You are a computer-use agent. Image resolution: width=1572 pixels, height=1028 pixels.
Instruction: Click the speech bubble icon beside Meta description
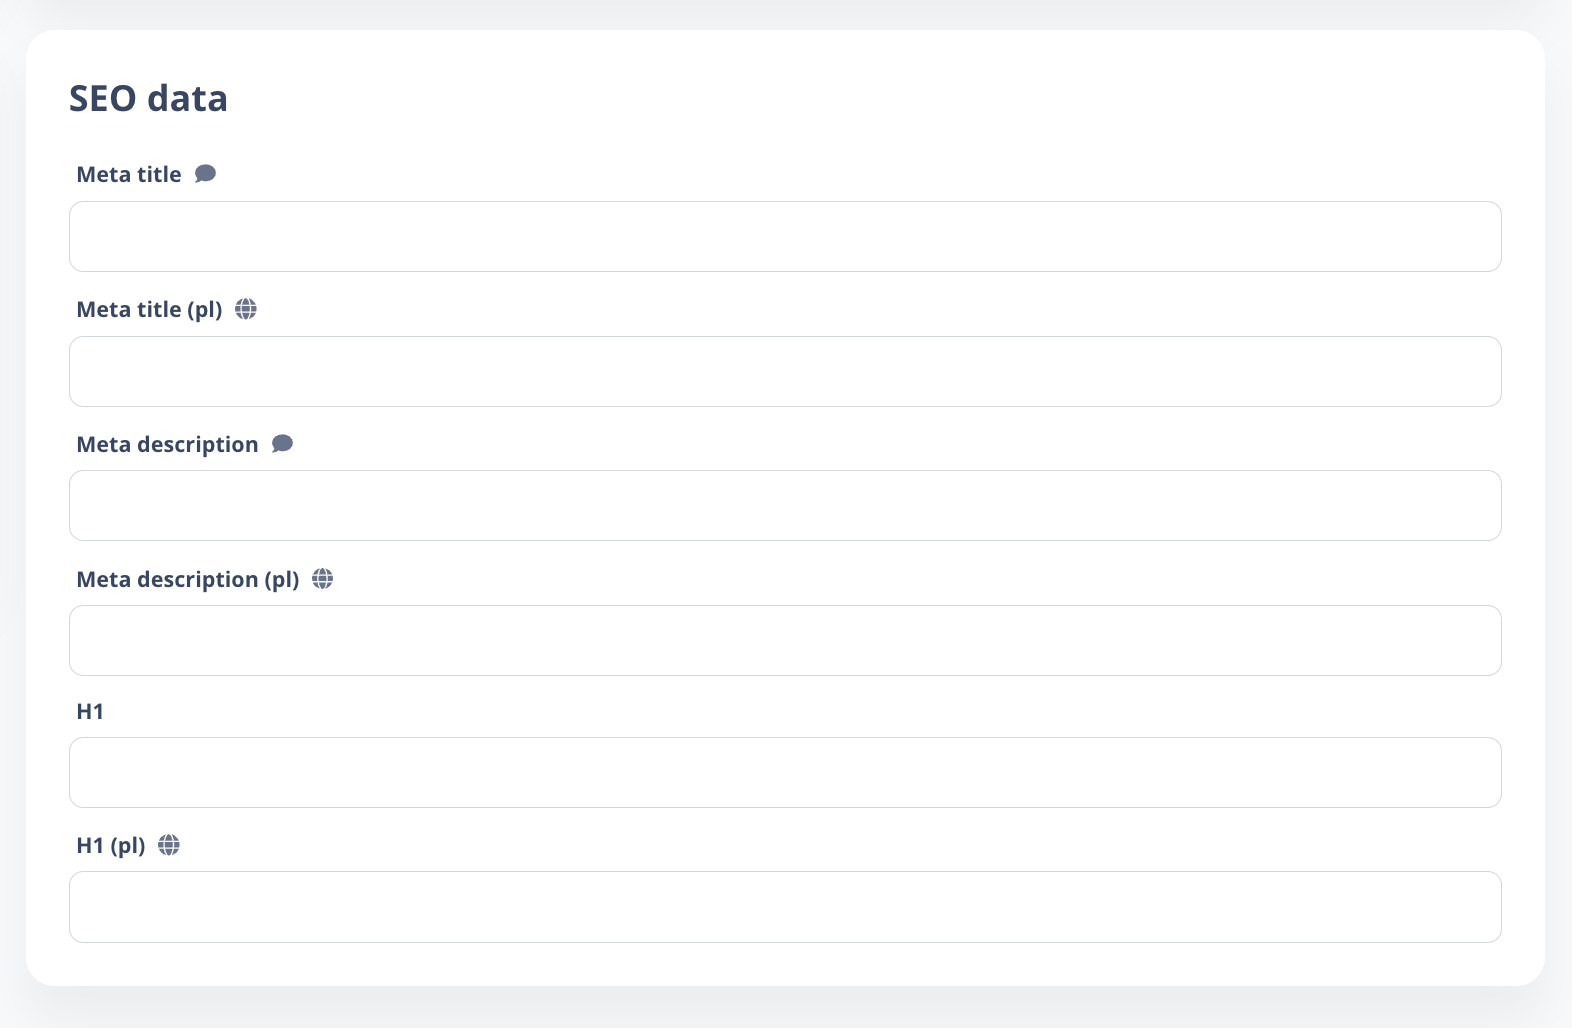pyautogui.click(x=282, y=444)
